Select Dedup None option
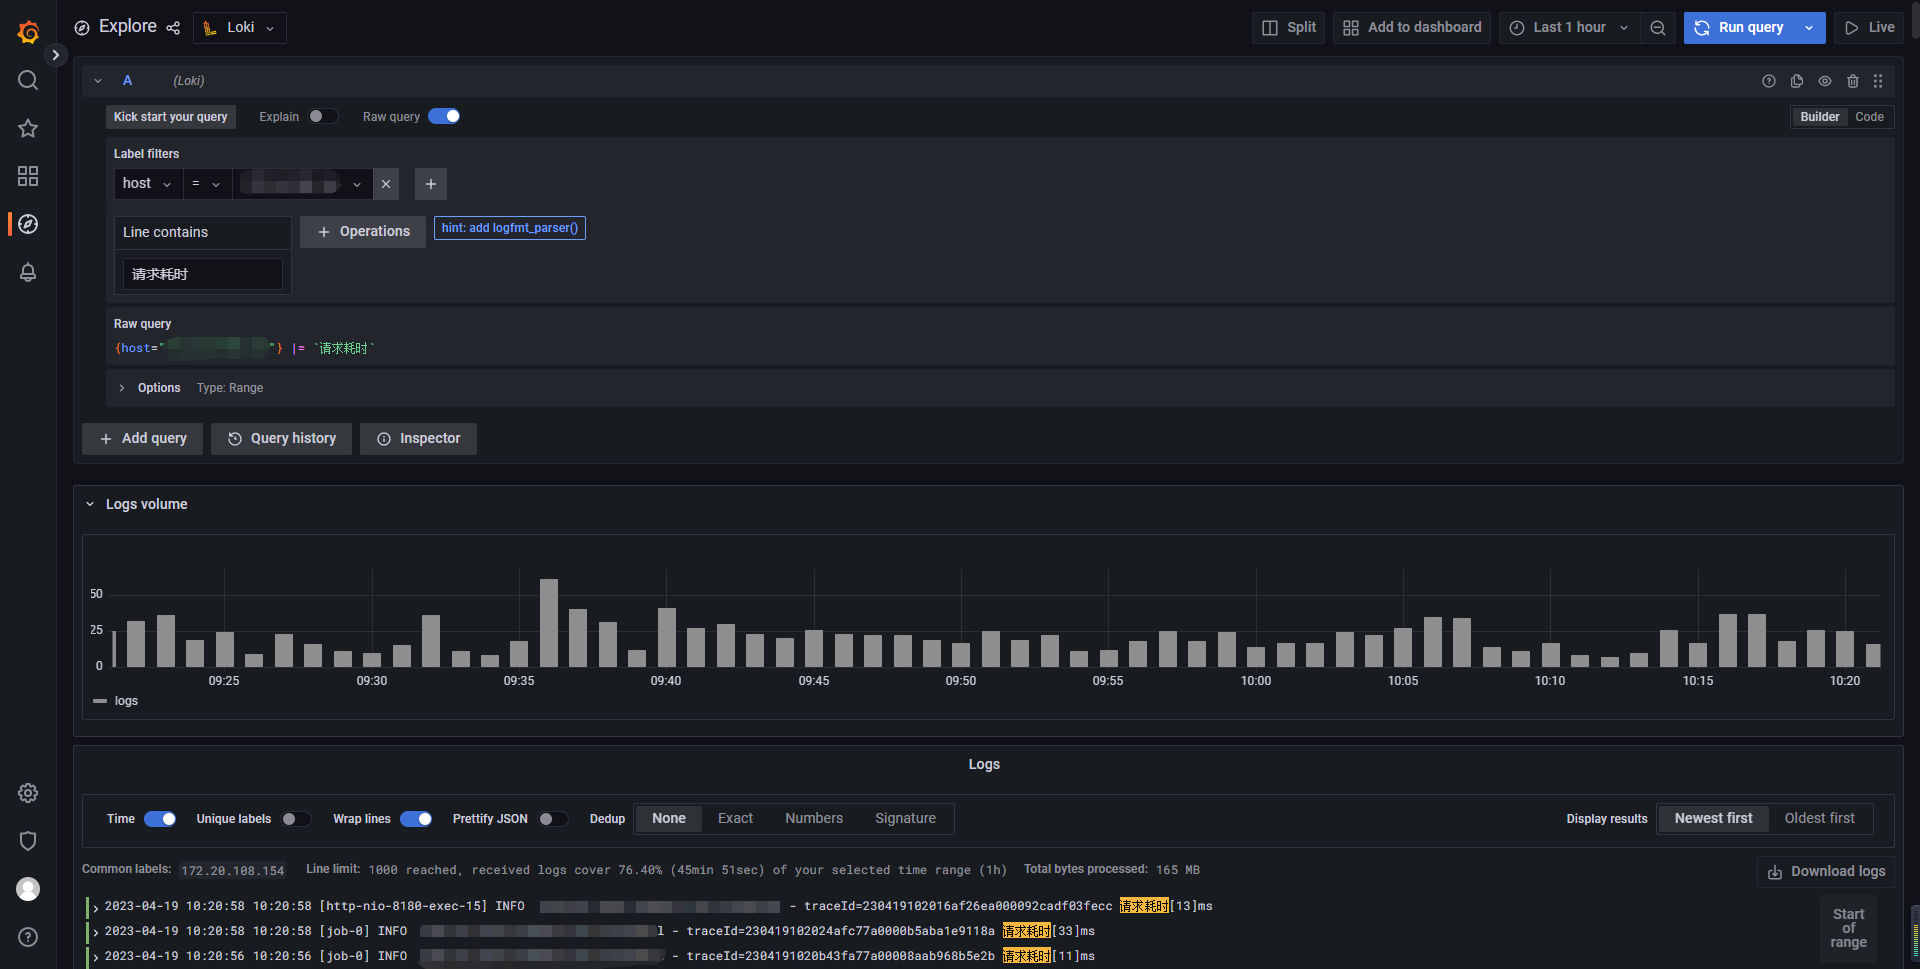Viewport: 1920px width, 969px height. (x=669, y=819)
